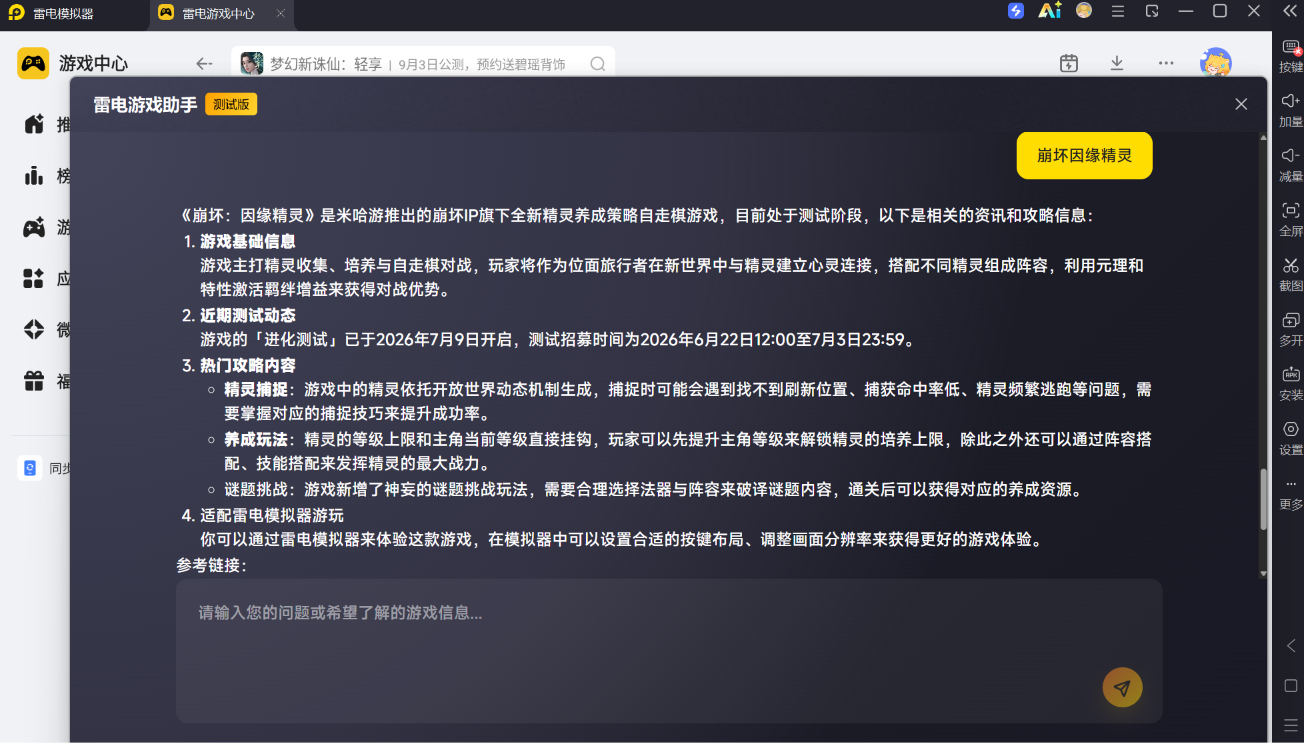1304x743 pixels.
Task: Open the calendar reservation icon
Action: 1069,63
